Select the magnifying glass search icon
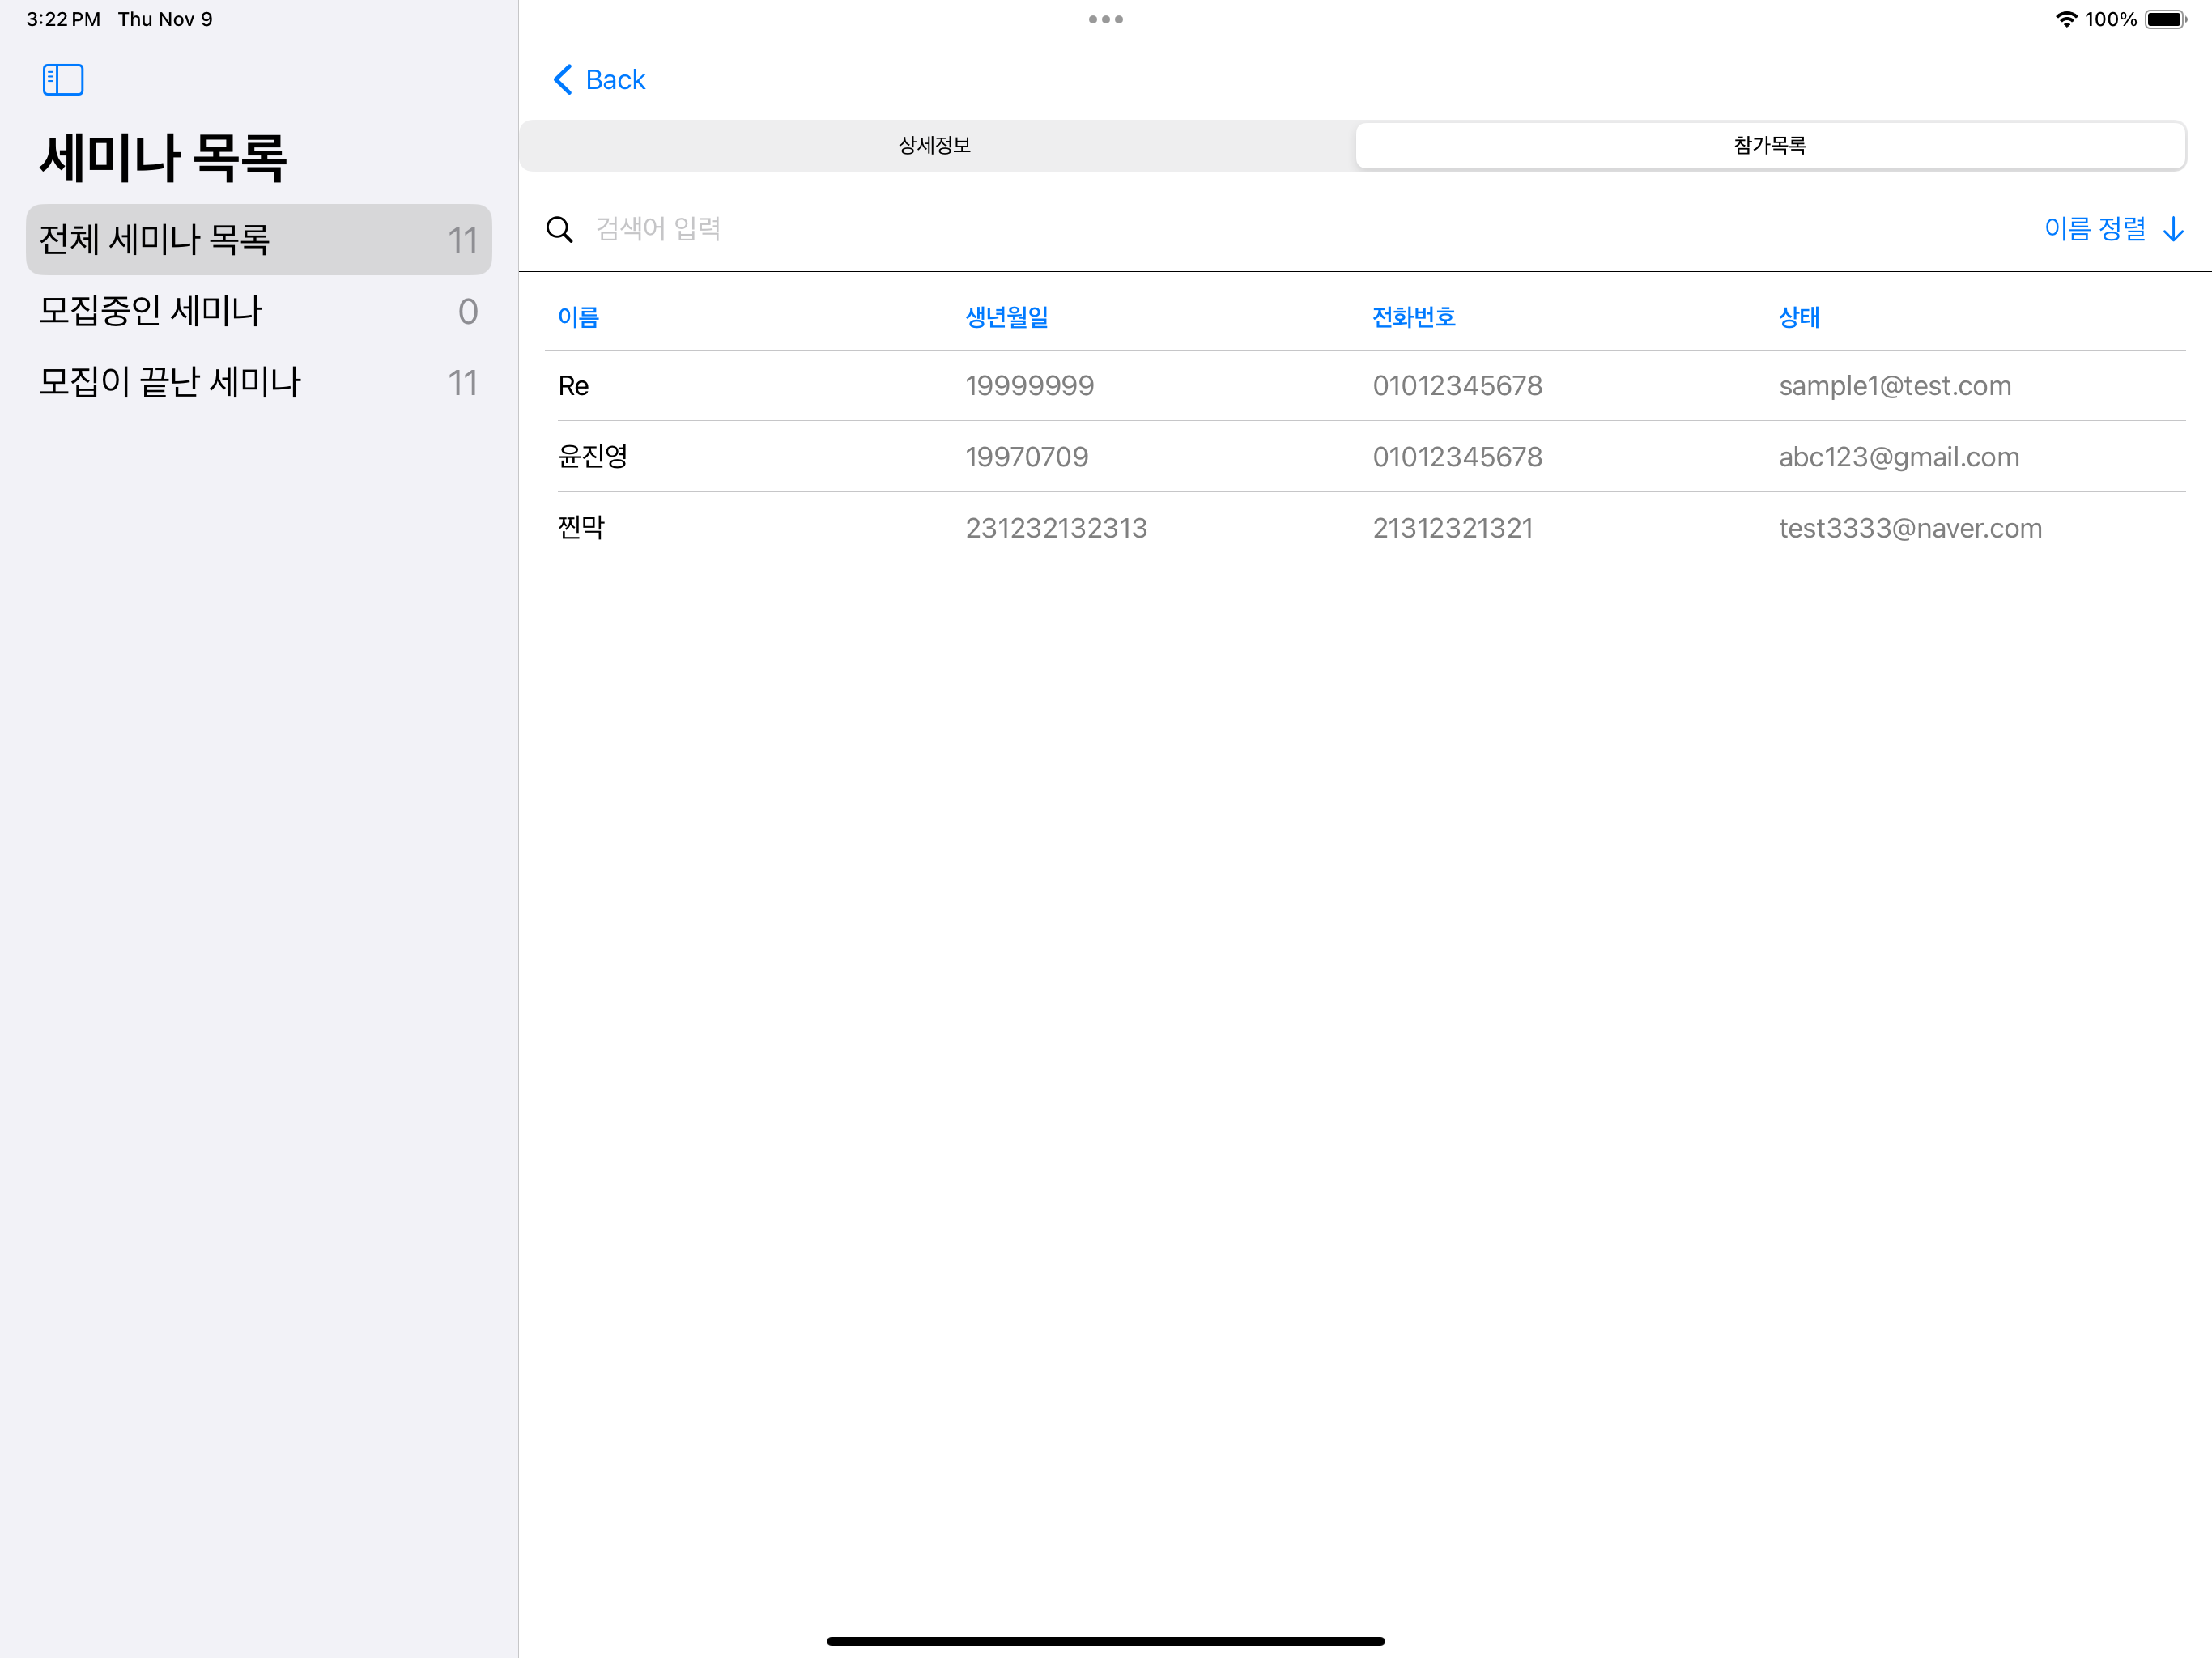Screen dimensions: 2212x1658 (x=560, y=229)
